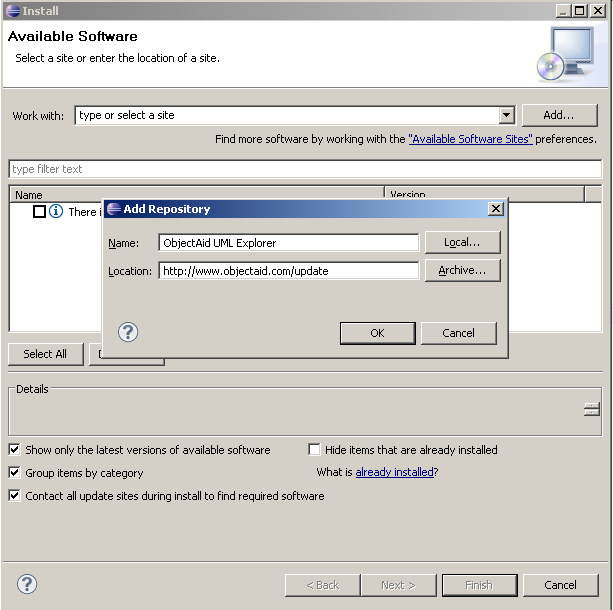
Task: Click the Details pane scroll control icon
Action: coord(591,409)
